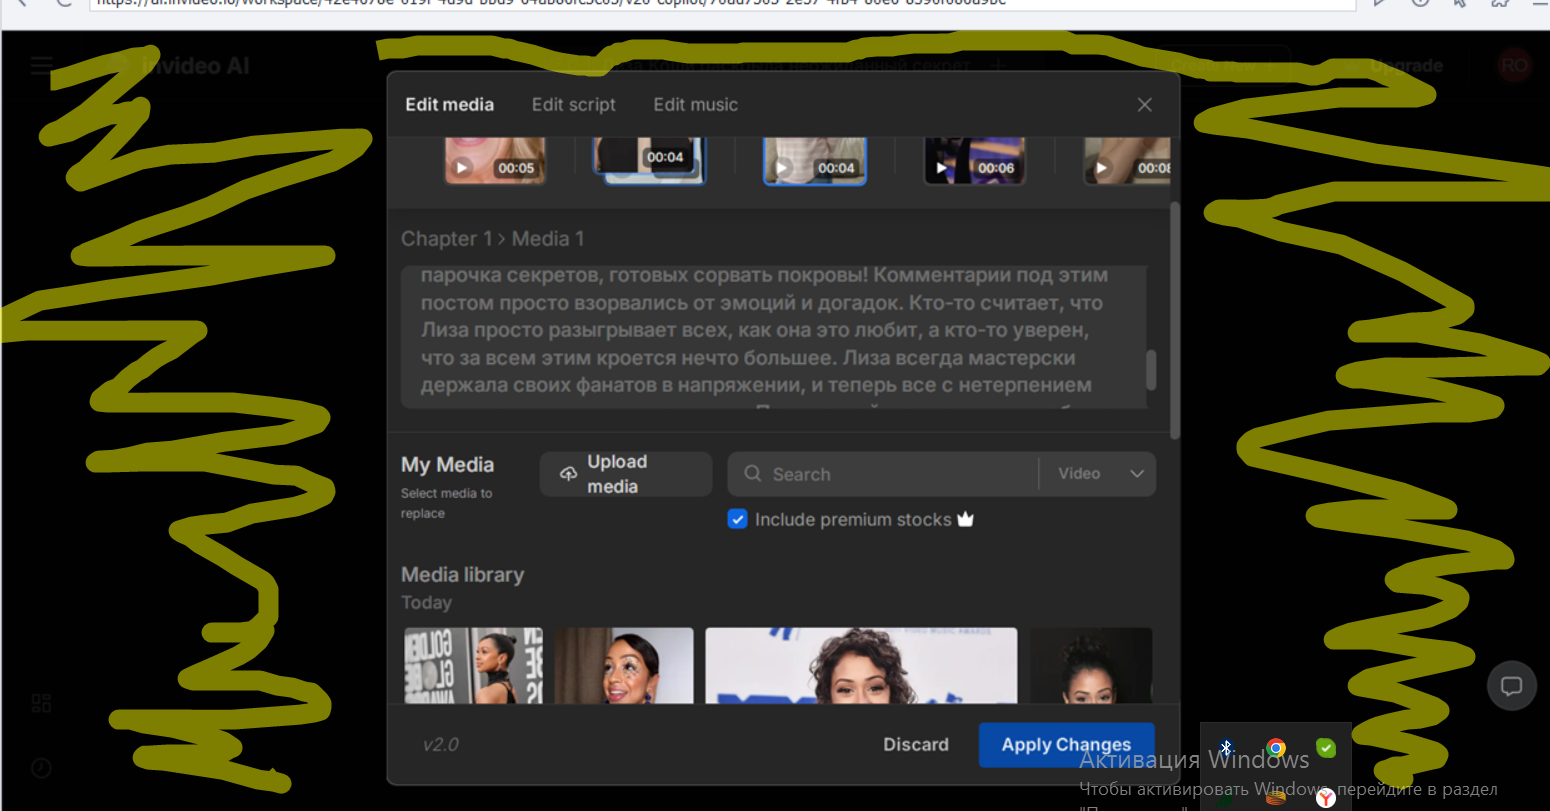
Task: Click the script text box scrollbar
Action: click(1151, 370)
